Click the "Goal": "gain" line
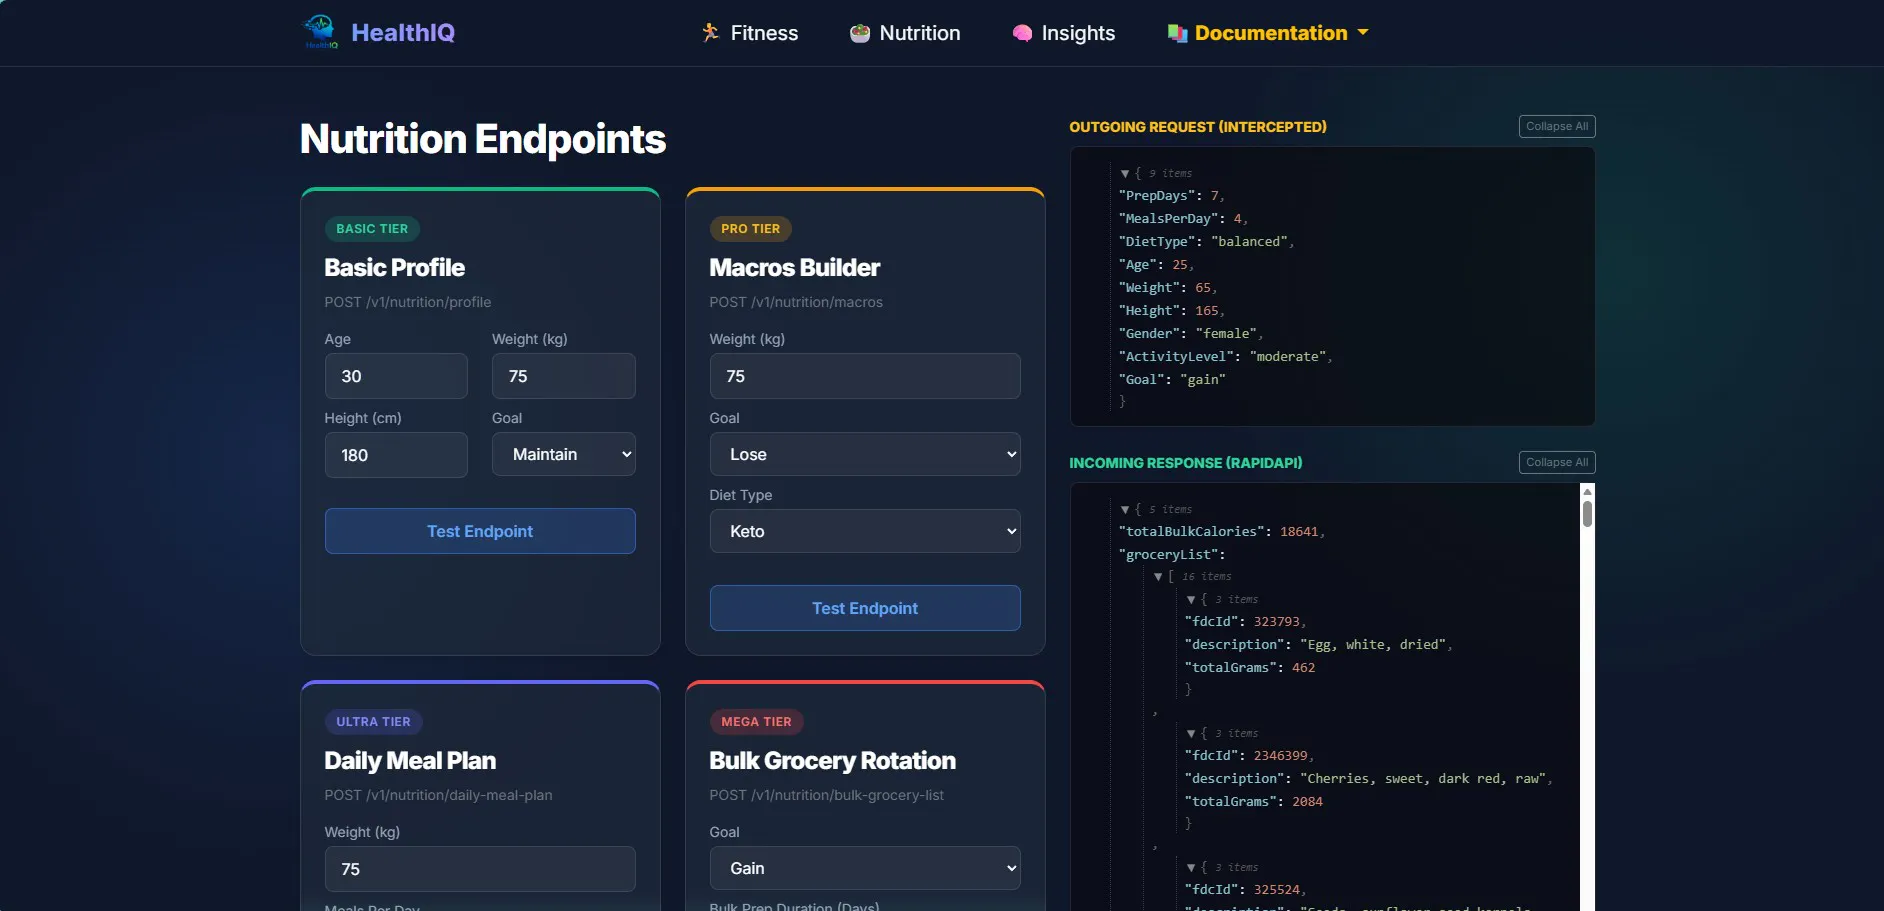This screenshot has height=911, width=1884. tap(1172, 380)
